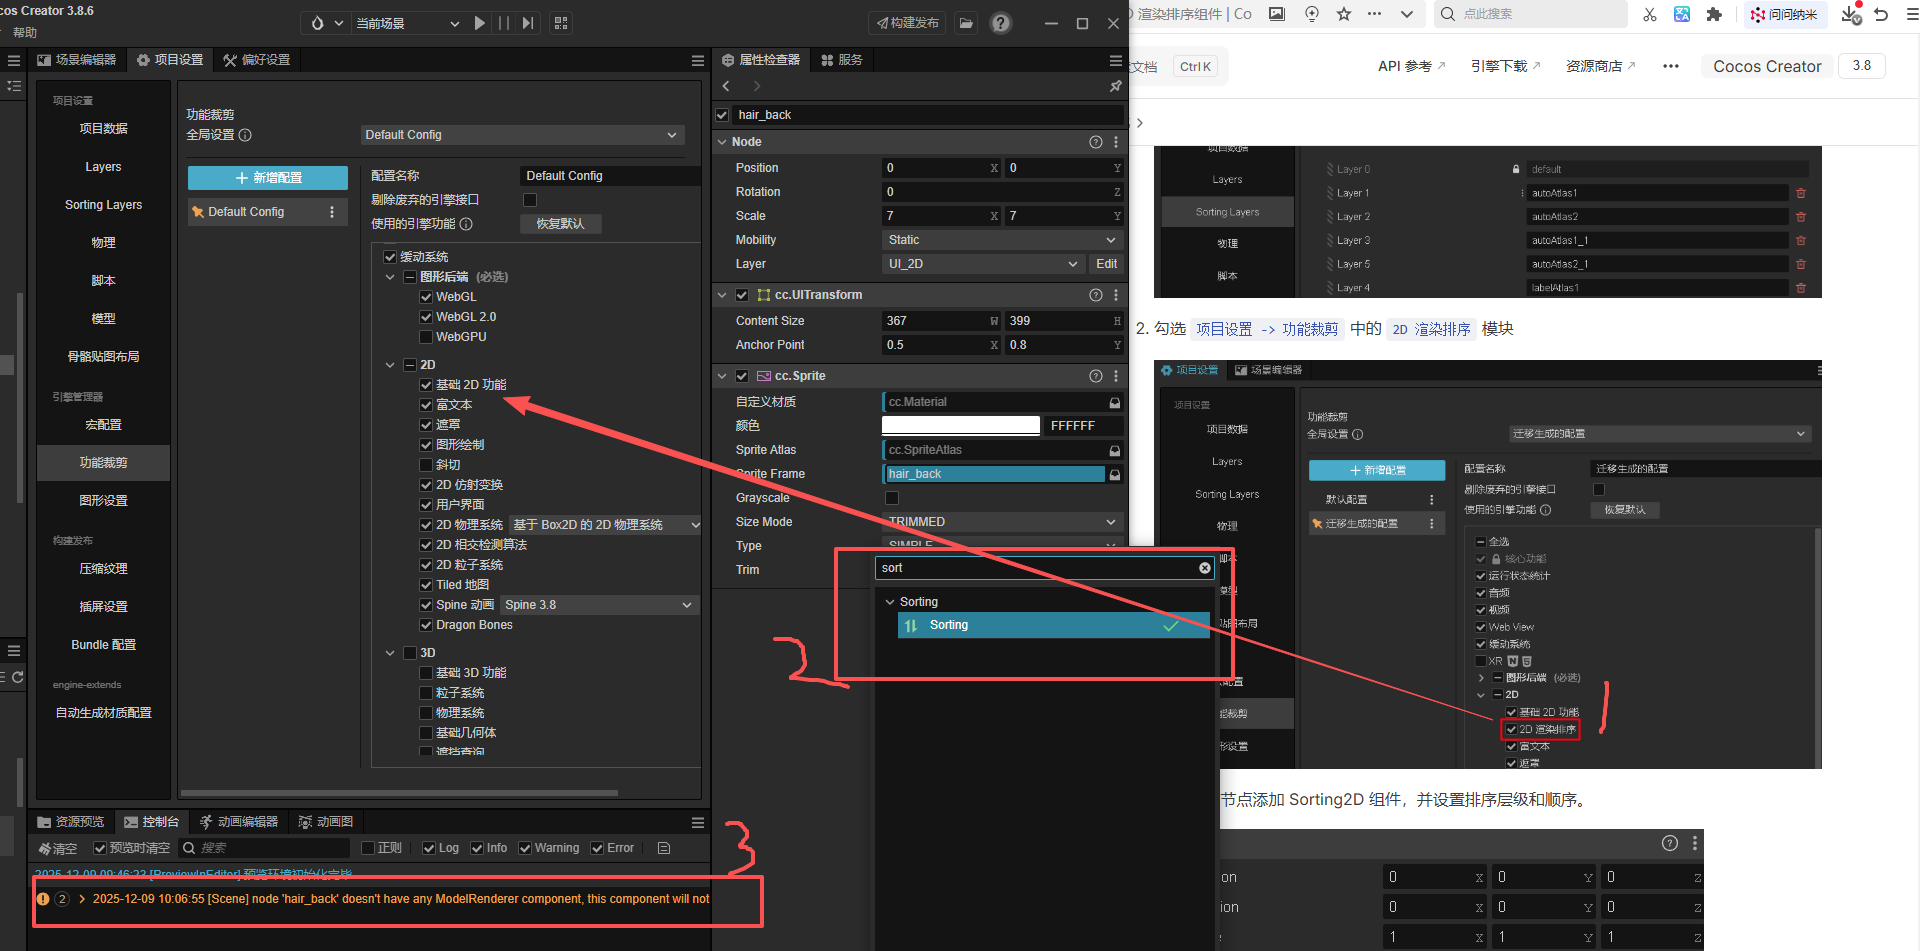Toggle the Grayscale checkbox

pos(892,498)
